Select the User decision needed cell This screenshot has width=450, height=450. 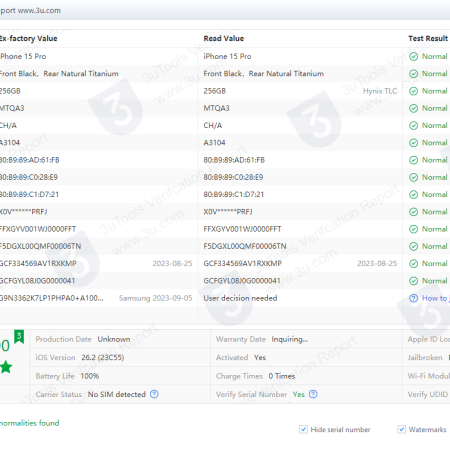tap(240, 298)
